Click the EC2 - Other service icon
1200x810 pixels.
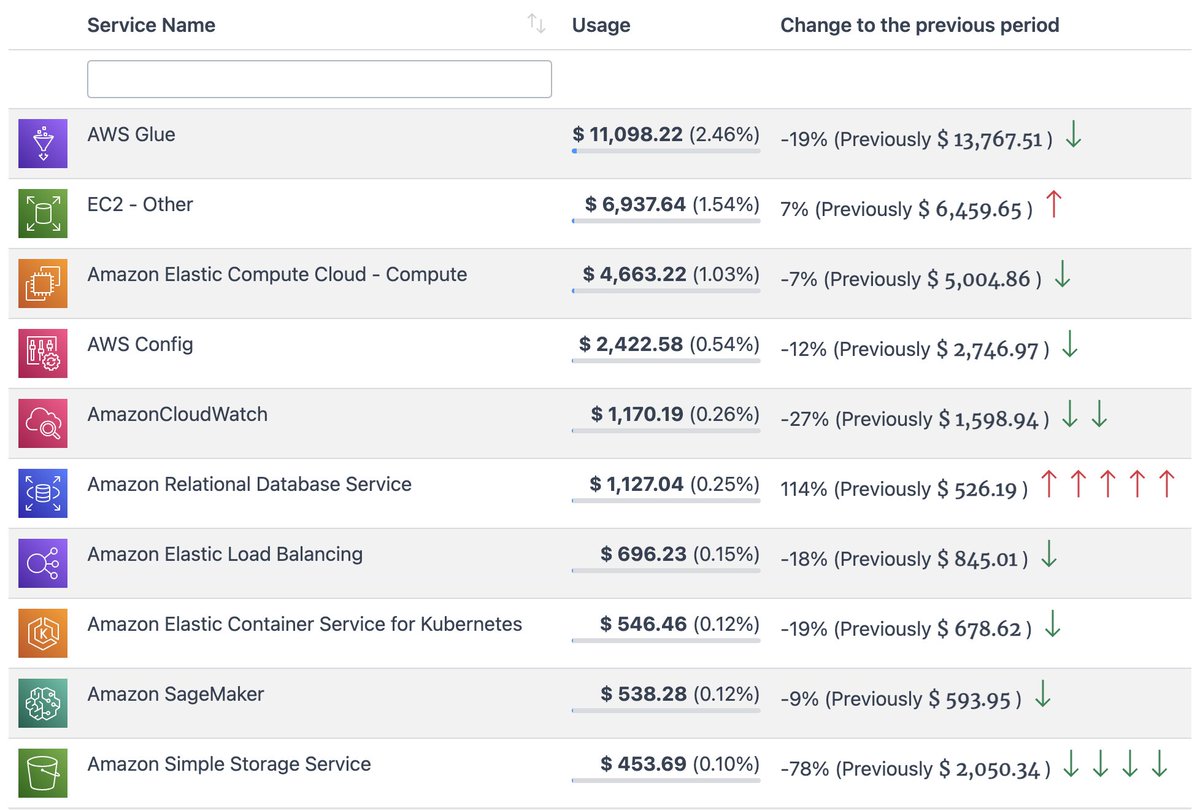(x=42, y=213)
